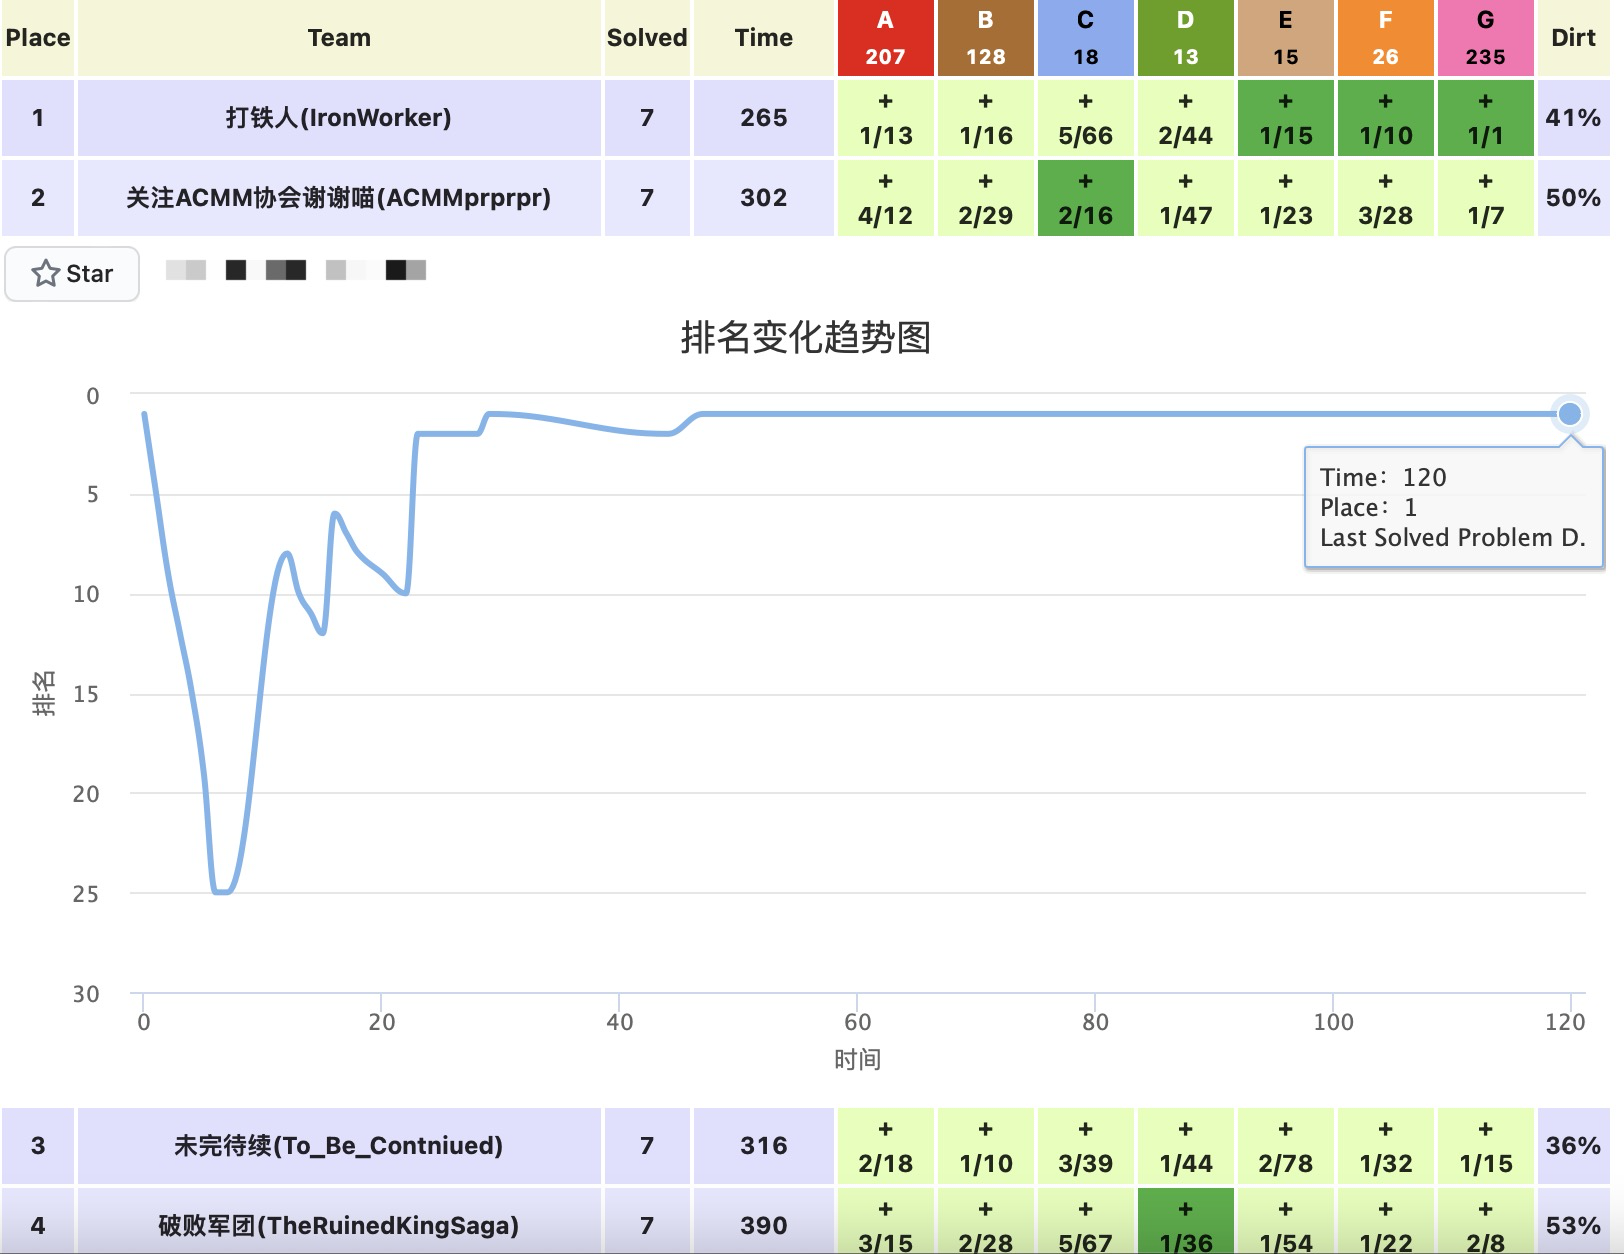Select problem D column header
Viewport: 1624px width, 1254px height.
pyautogui.click(x=1185, y=38)
